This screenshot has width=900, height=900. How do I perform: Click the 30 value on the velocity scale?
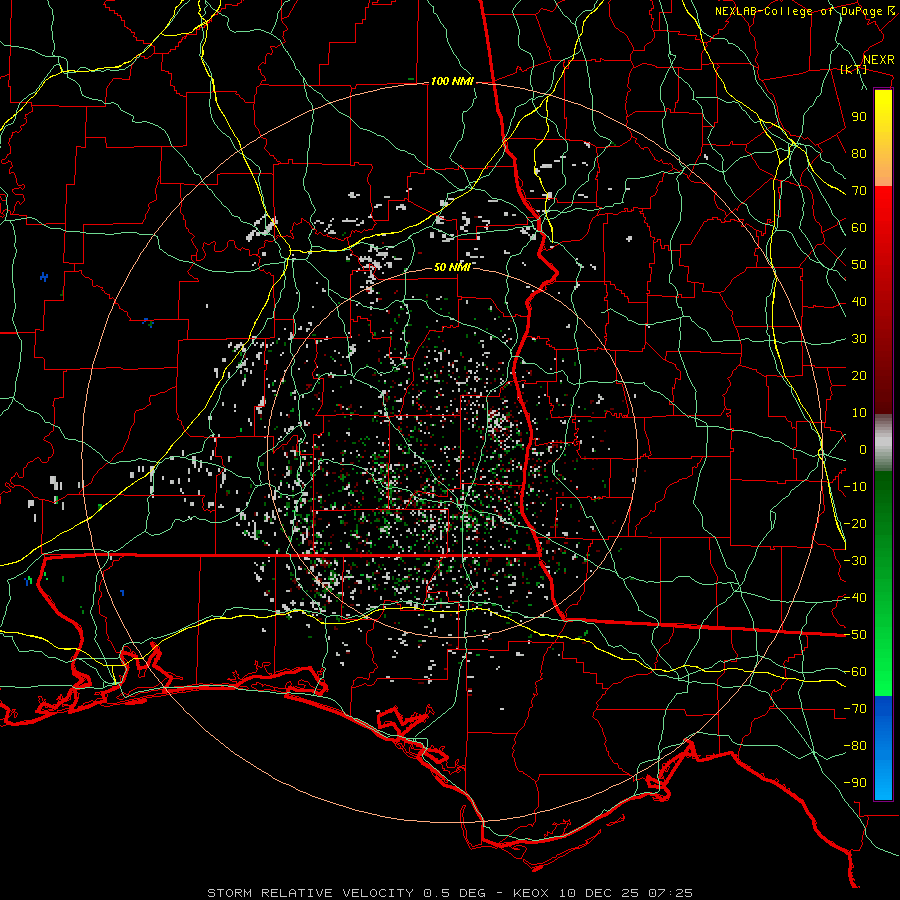(859, 339)
